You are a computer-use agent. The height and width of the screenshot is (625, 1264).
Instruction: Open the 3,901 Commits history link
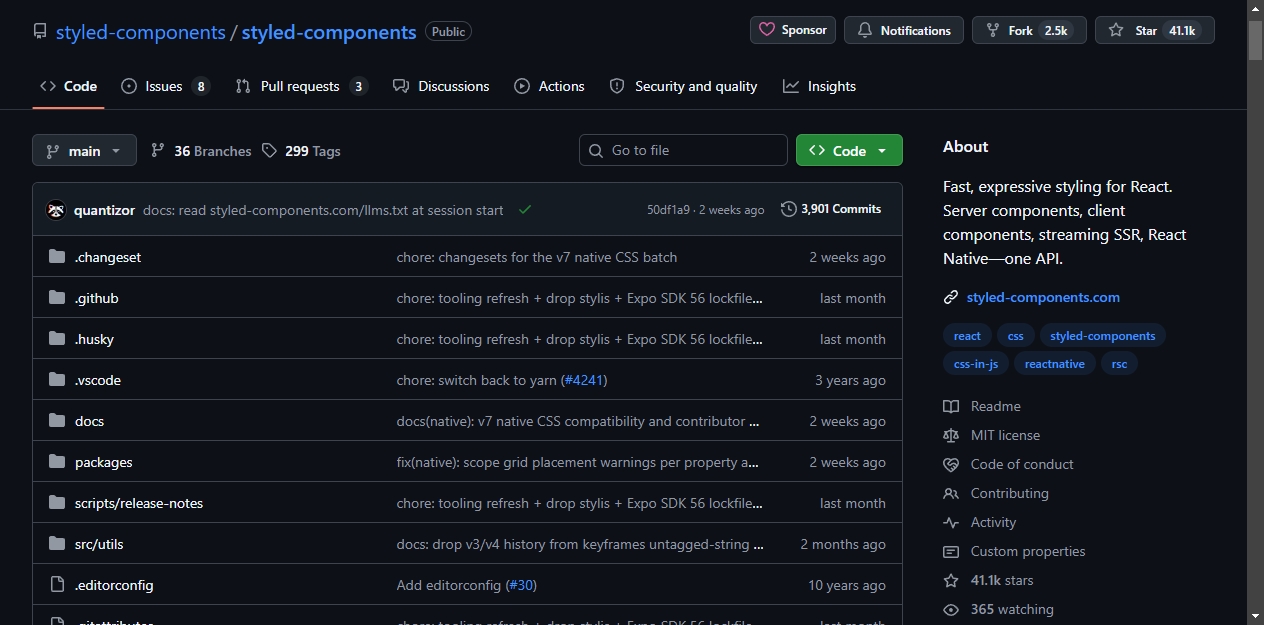click(x=831, y=209)
